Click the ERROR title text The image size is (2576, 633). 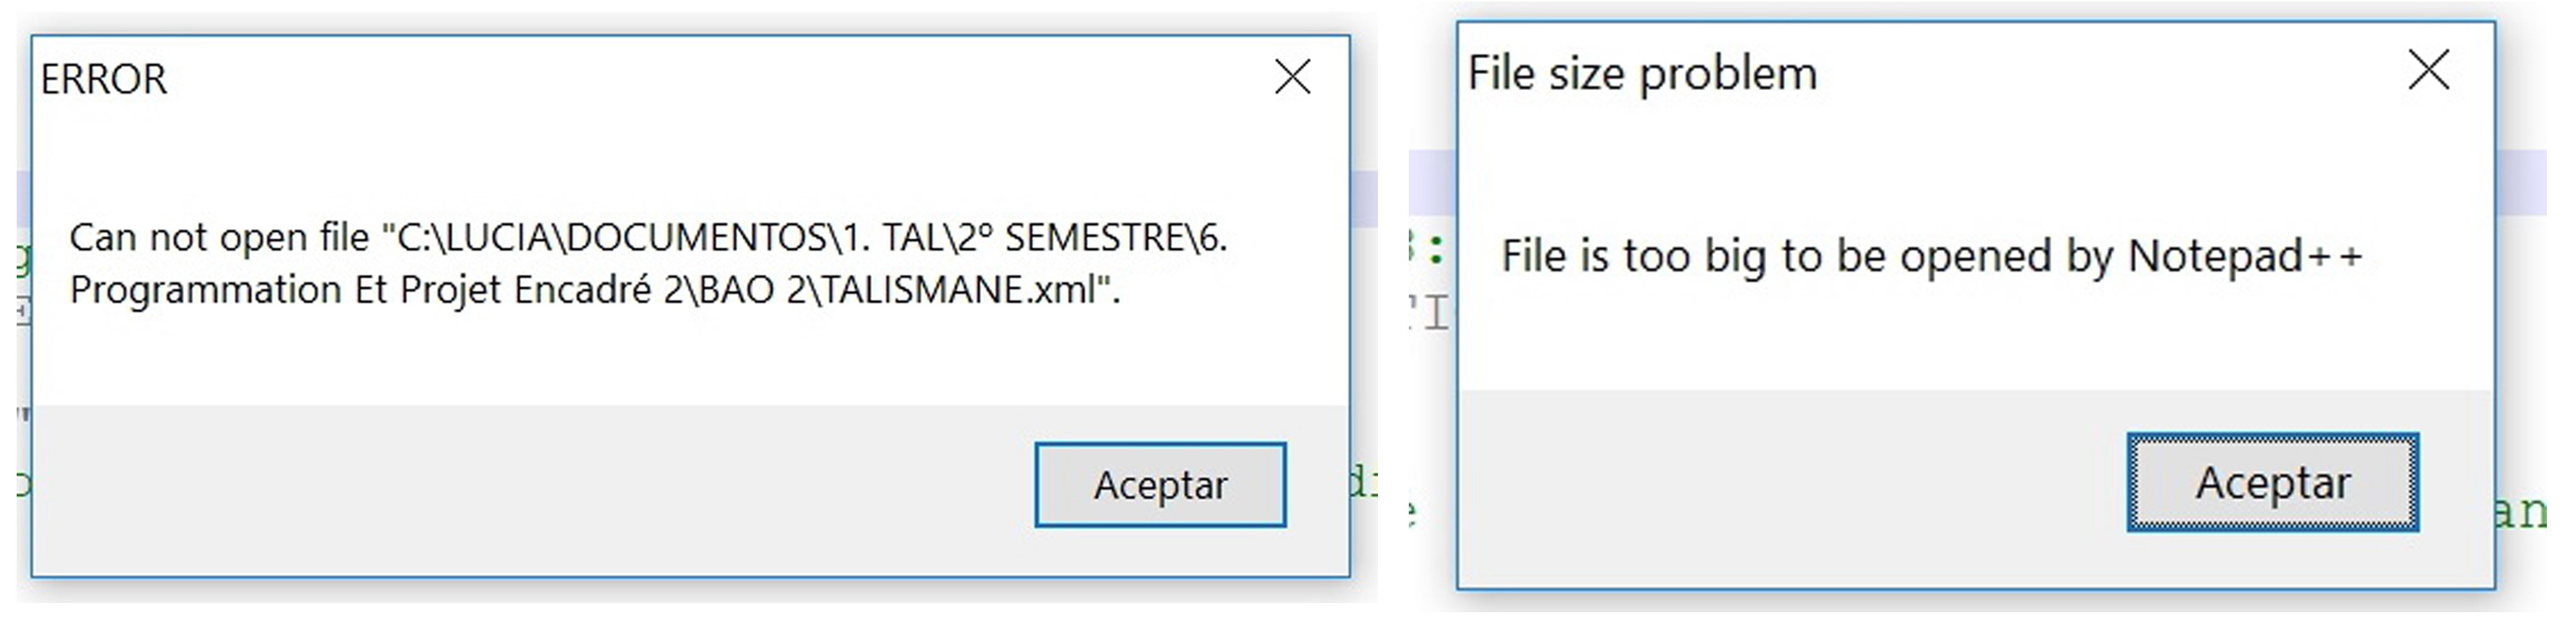point(103,79)
